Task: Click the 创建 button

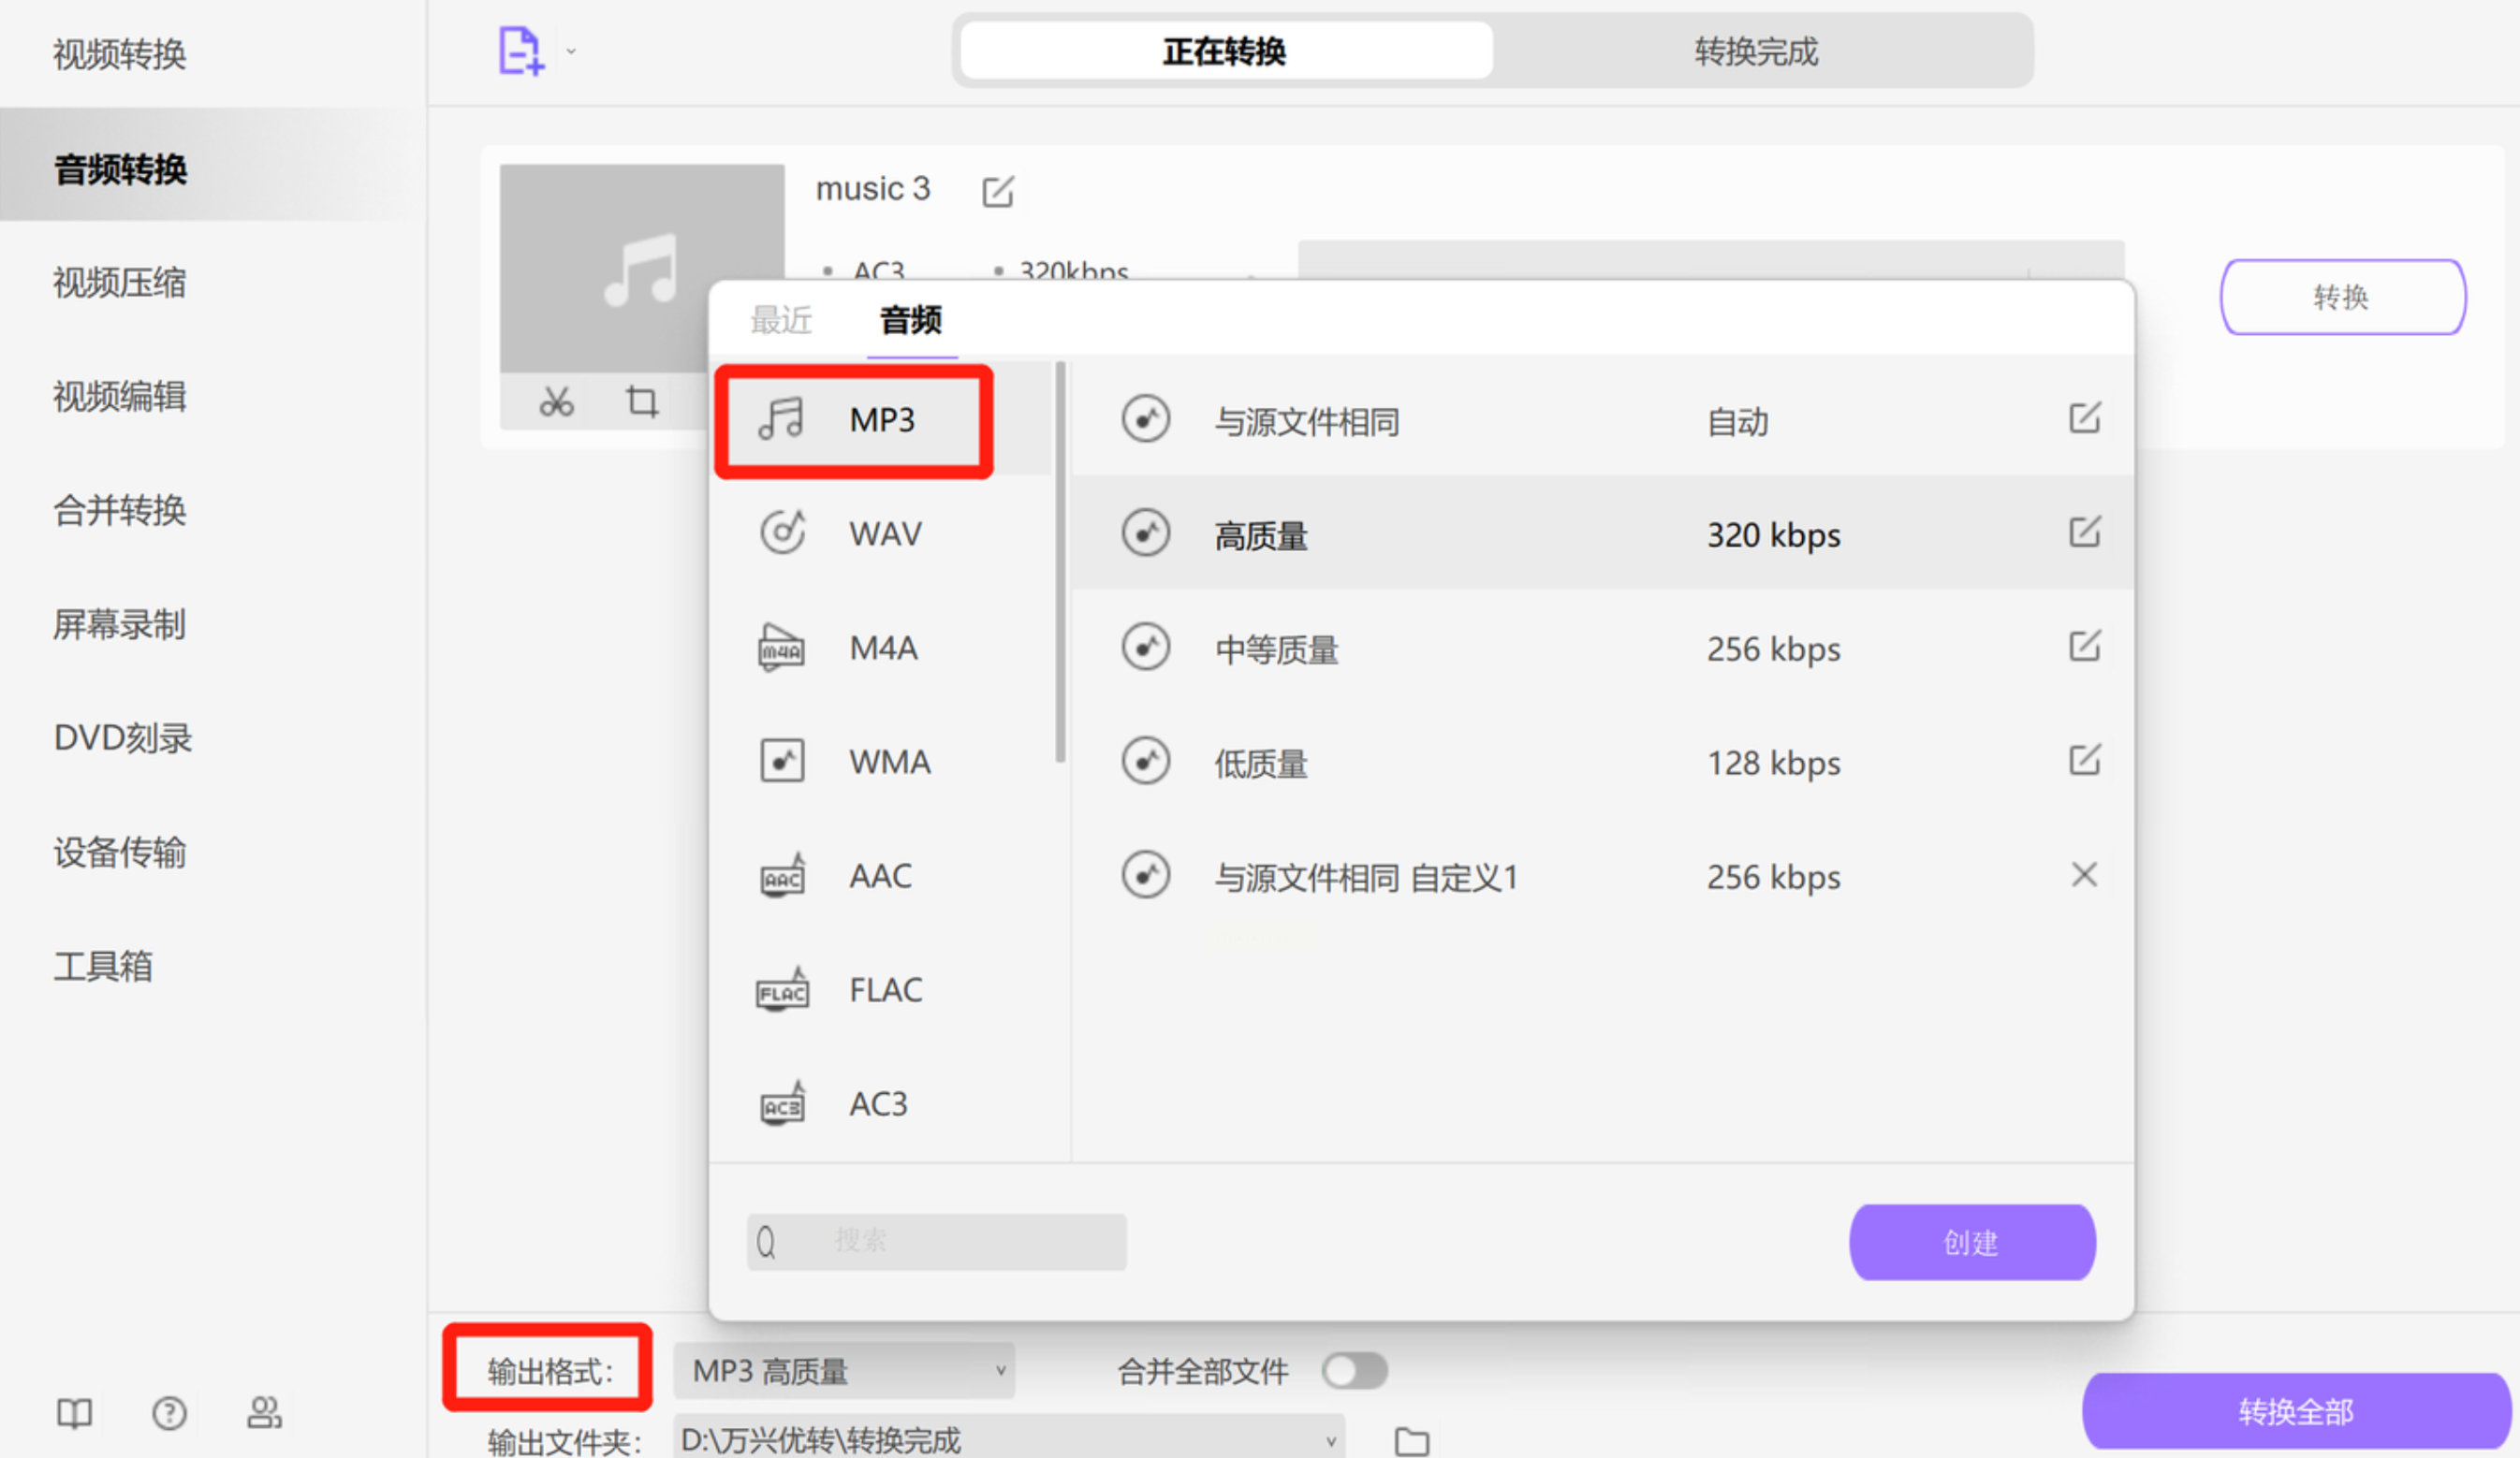Action: point(1971,1242)
